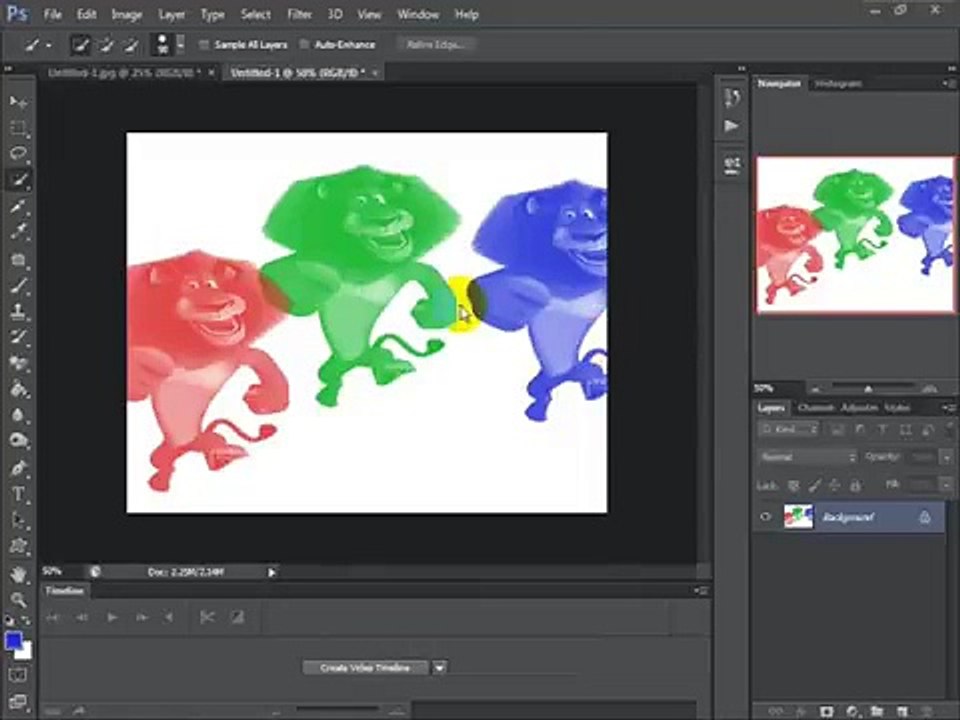
Task: Create a new layer group
Action: pos(877,711)
